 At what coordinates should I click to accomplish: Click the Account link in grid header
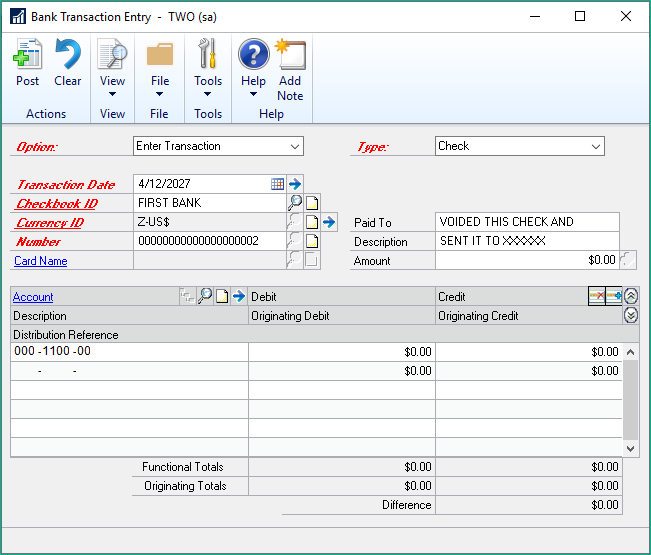click(33, 297)
